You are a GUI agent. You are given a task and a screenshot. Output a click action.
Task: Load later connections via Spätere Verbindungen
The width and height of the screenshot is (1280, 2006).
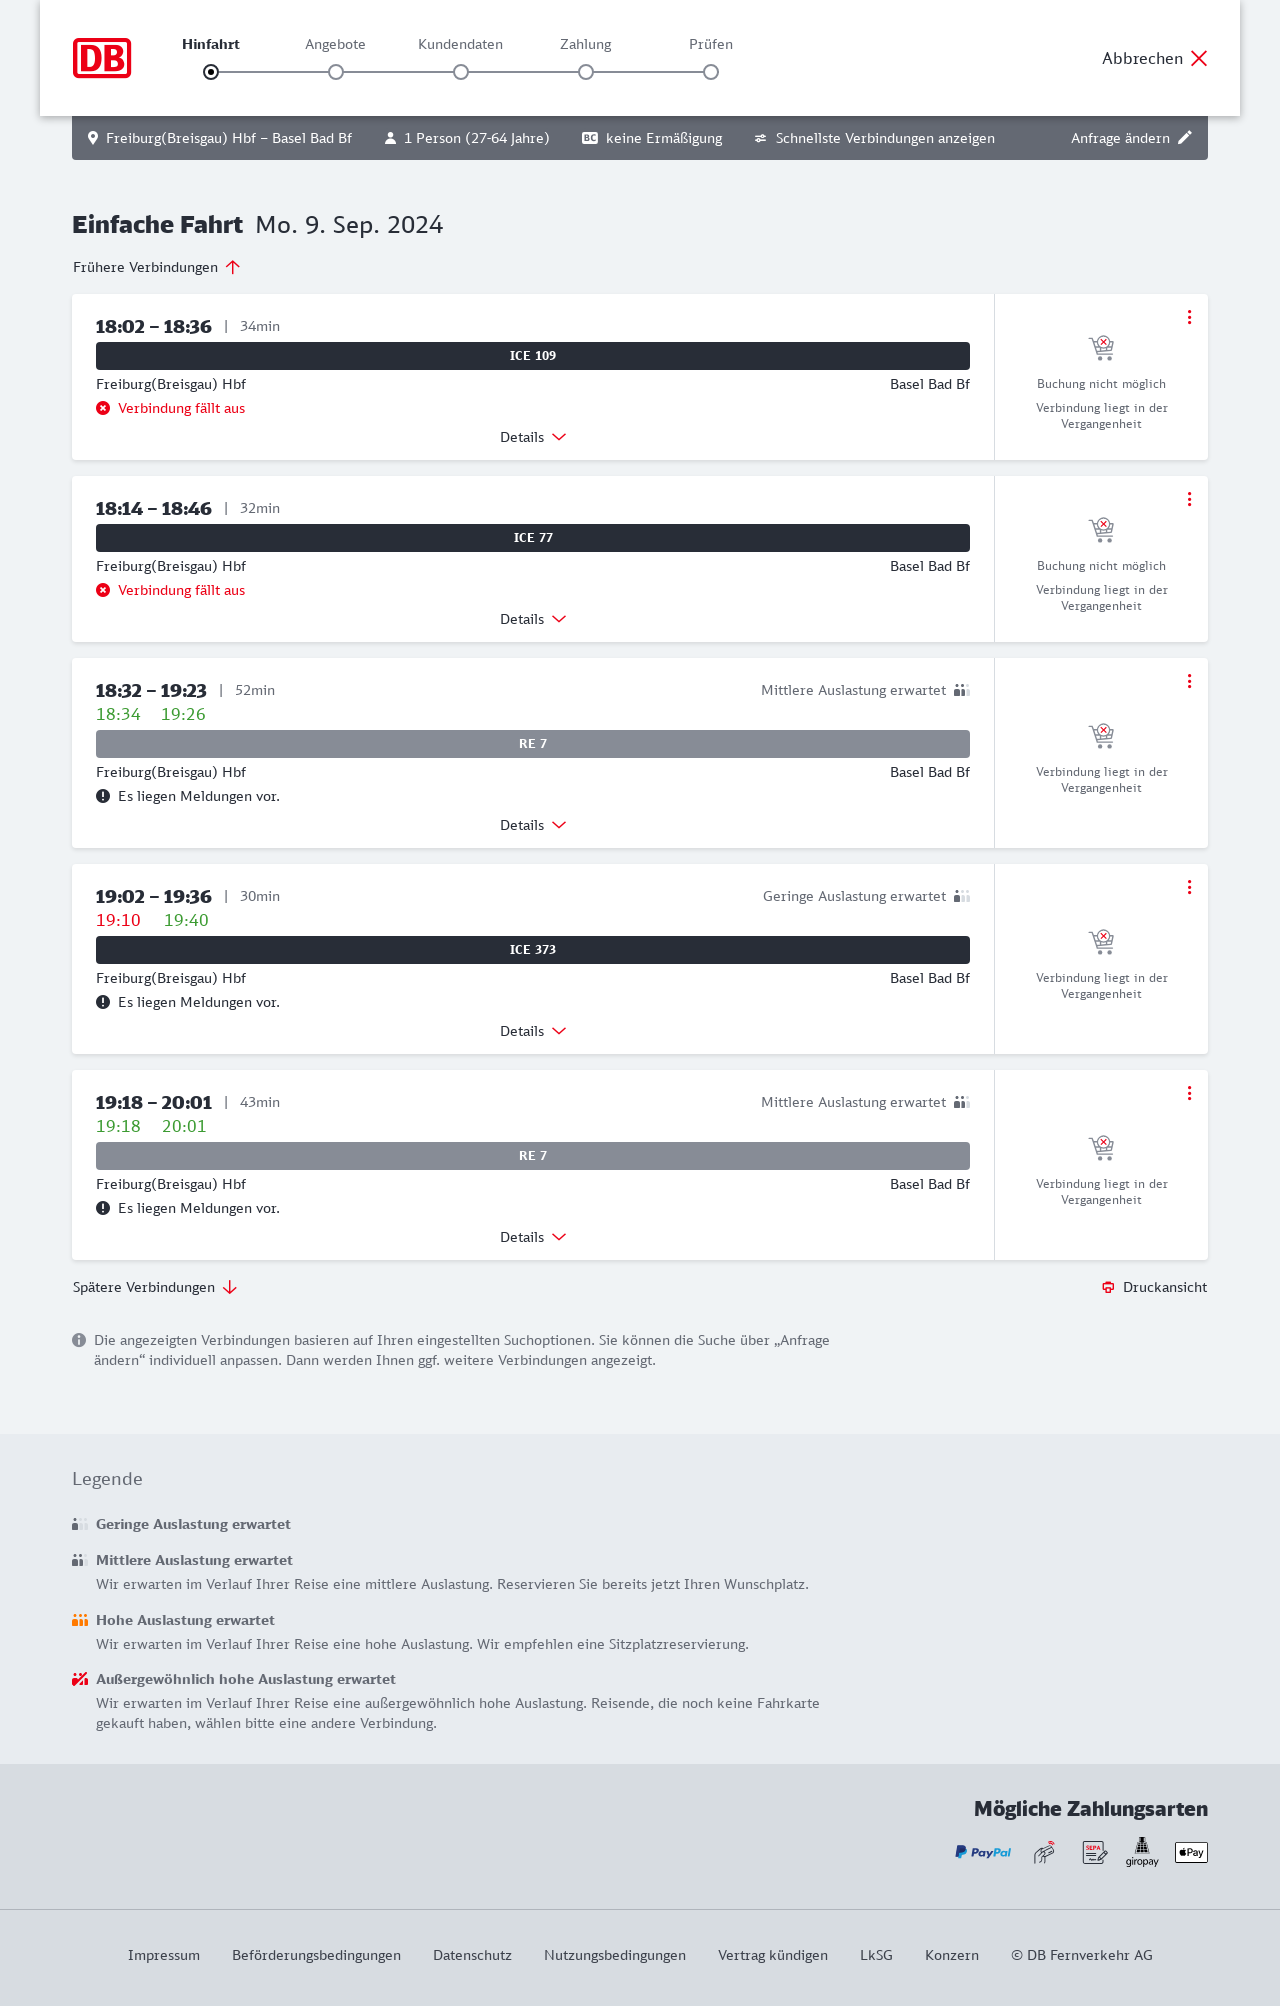(x=155, y=1287)
